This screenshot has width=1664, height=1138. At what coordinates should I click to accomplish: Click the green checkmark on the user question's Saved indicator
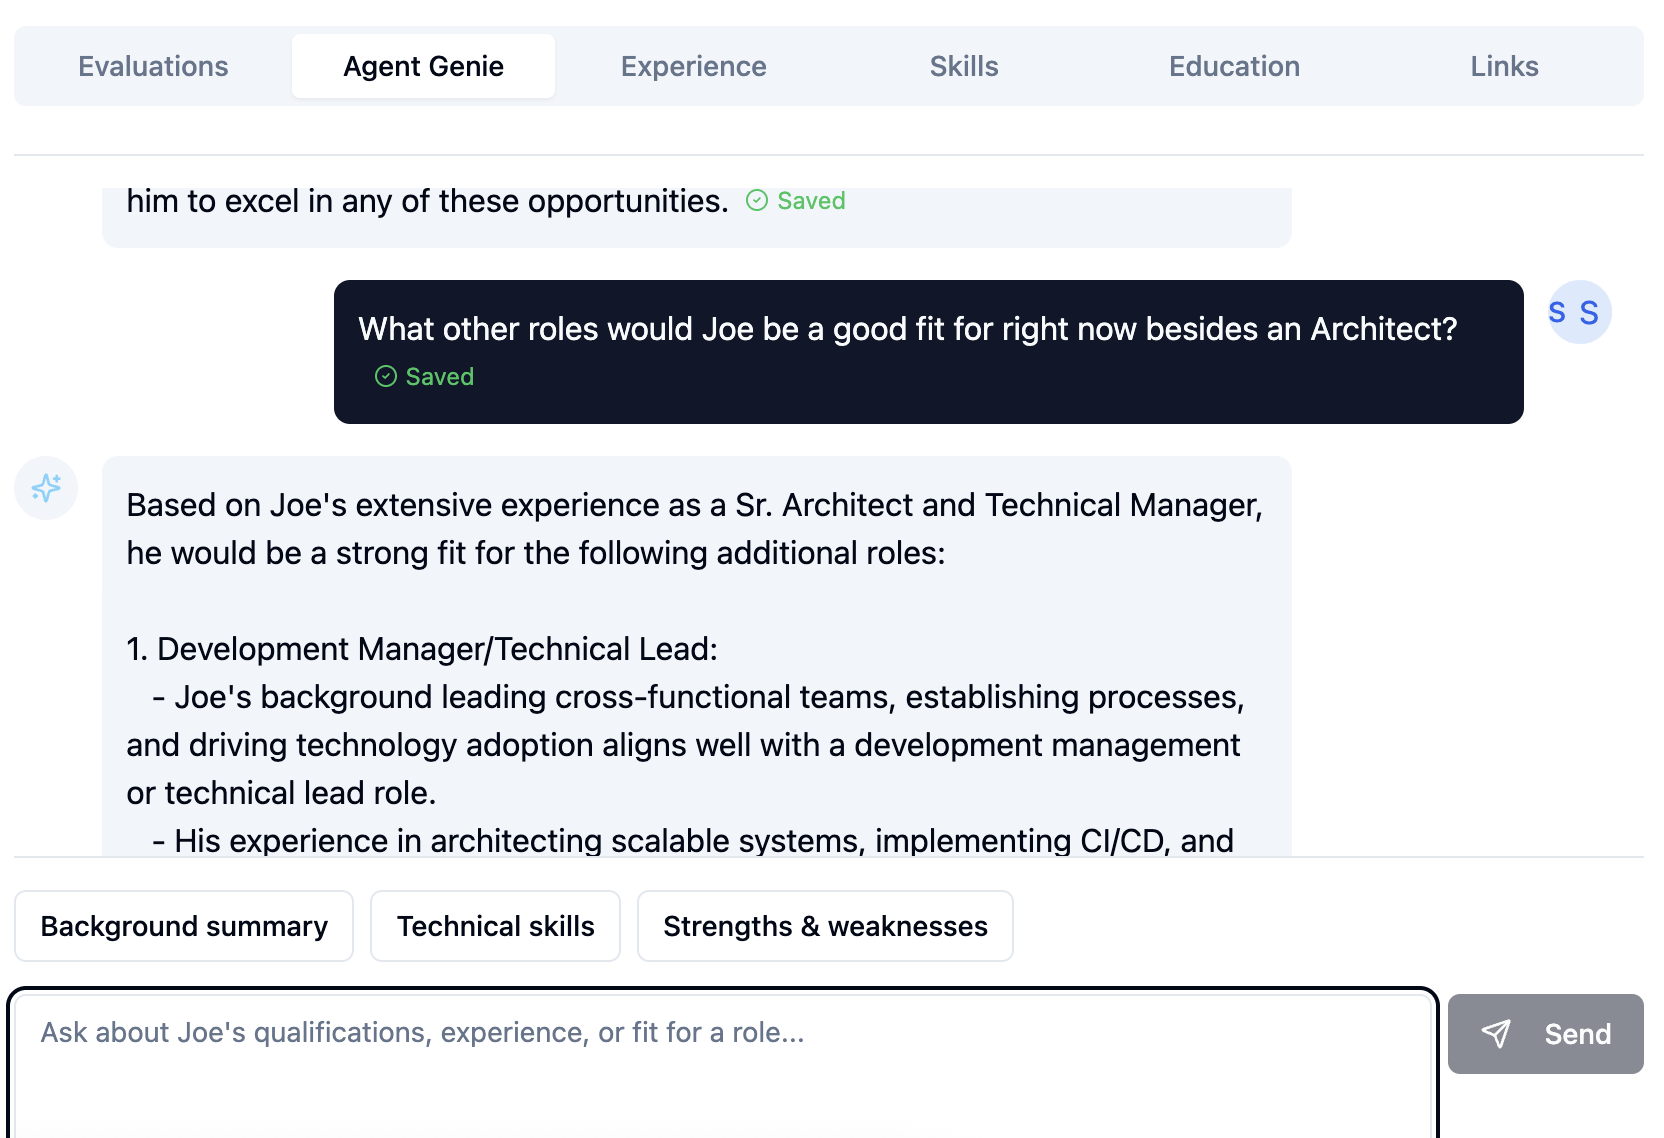386,376
